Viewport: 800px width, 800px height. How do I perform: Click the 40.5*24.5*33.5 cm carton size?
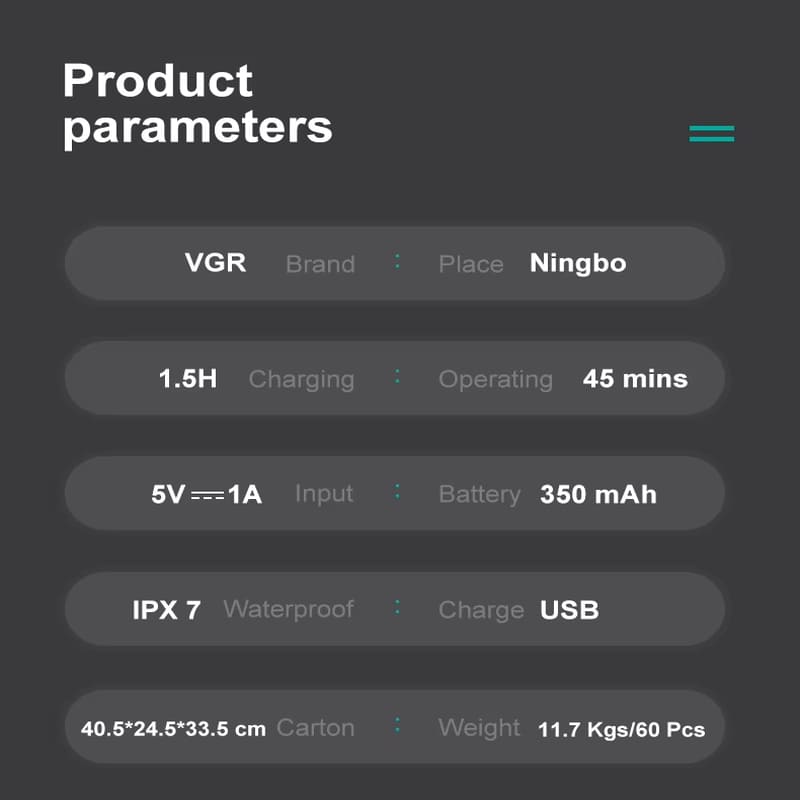173,728
